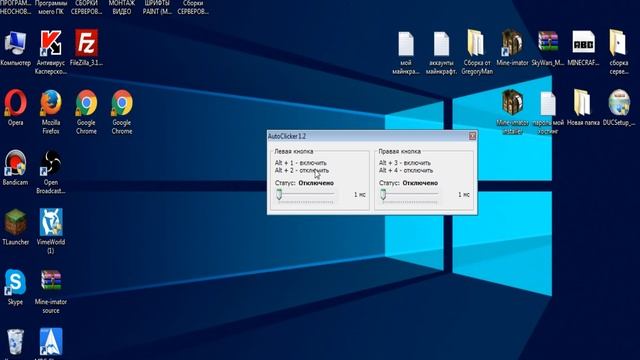The image size is (640, 360).
Task: Open the Компьютер desktop icon
Action: [x=16, y=43]
